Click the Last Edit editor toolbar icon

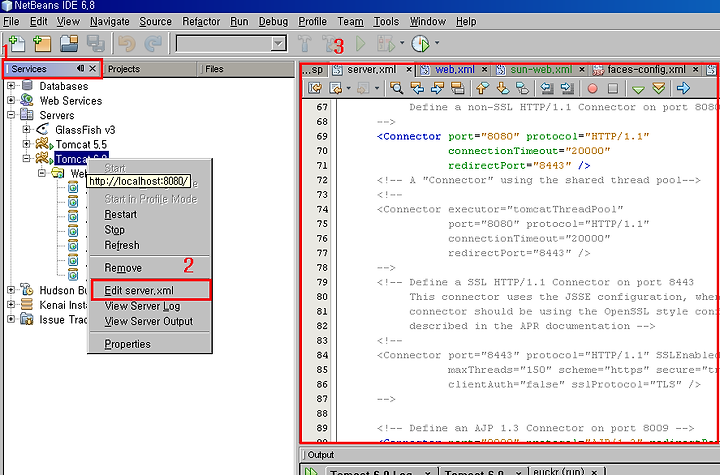pos(315,88)
